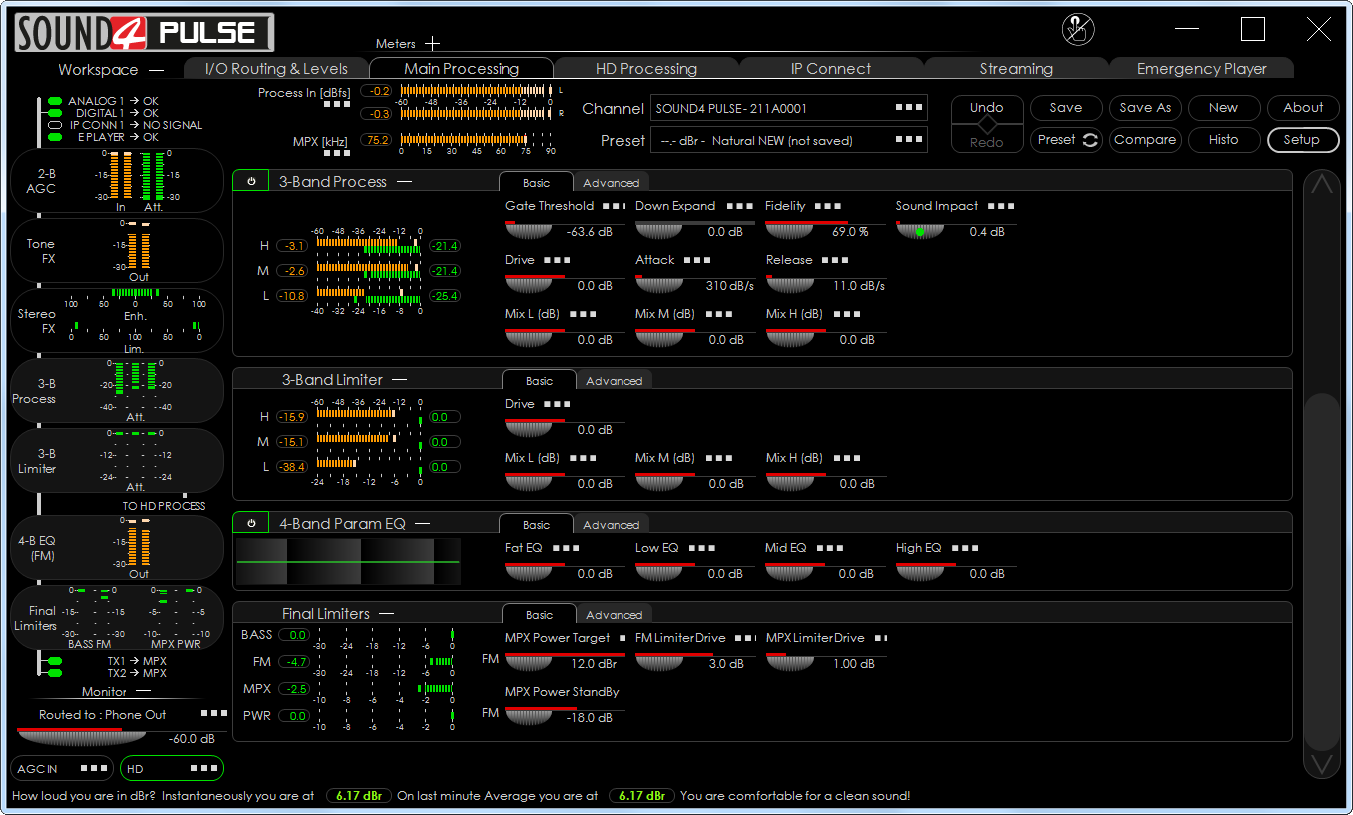
Task: Open the Advanced tab of Final Limiters
Action: (x=614, y=614)
